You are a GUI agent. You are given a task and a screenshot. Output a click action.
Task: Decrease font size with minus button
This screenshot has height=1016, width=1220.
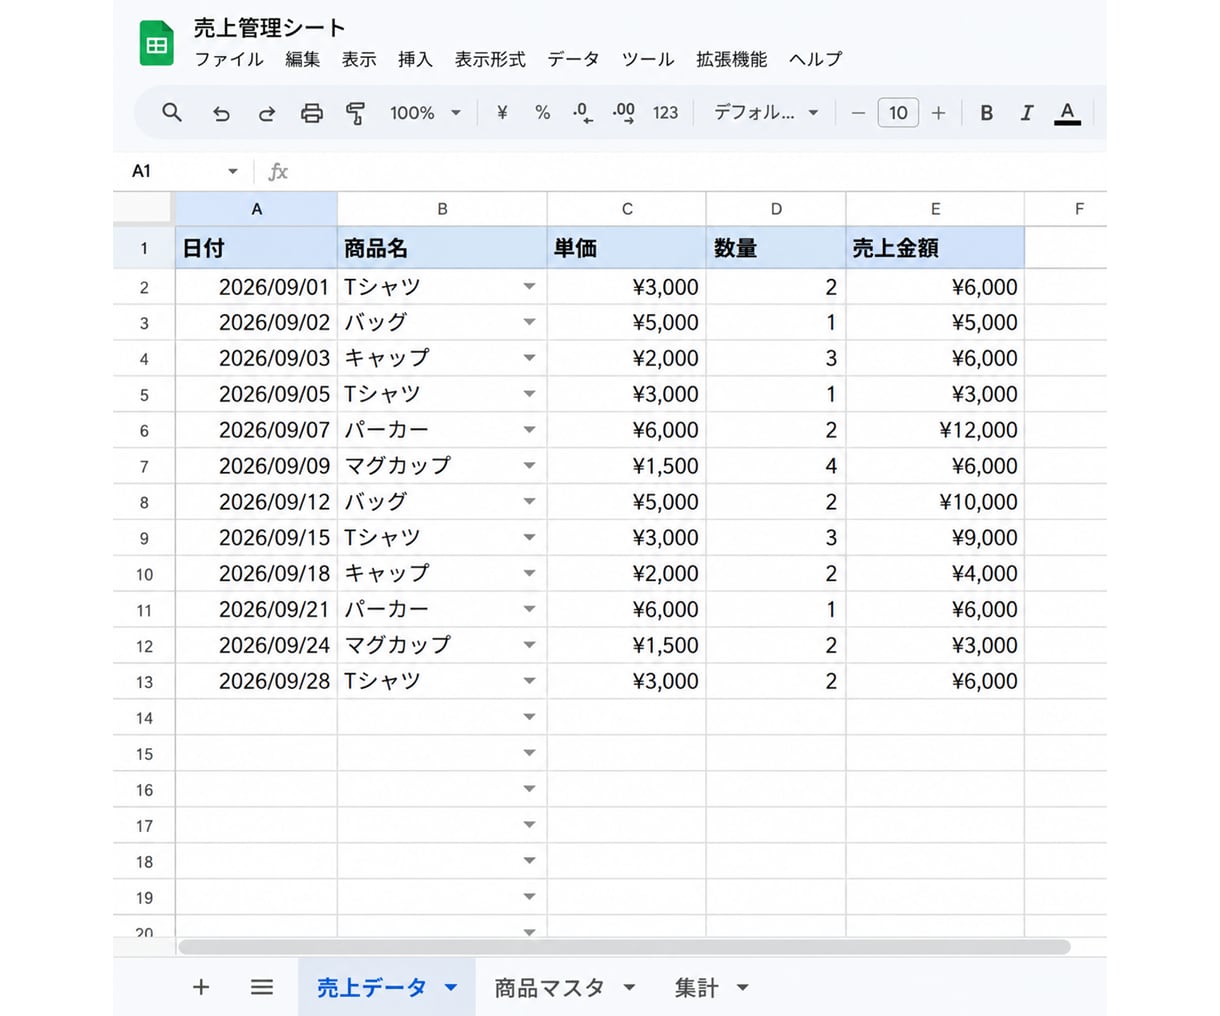[x=858, y=113]
